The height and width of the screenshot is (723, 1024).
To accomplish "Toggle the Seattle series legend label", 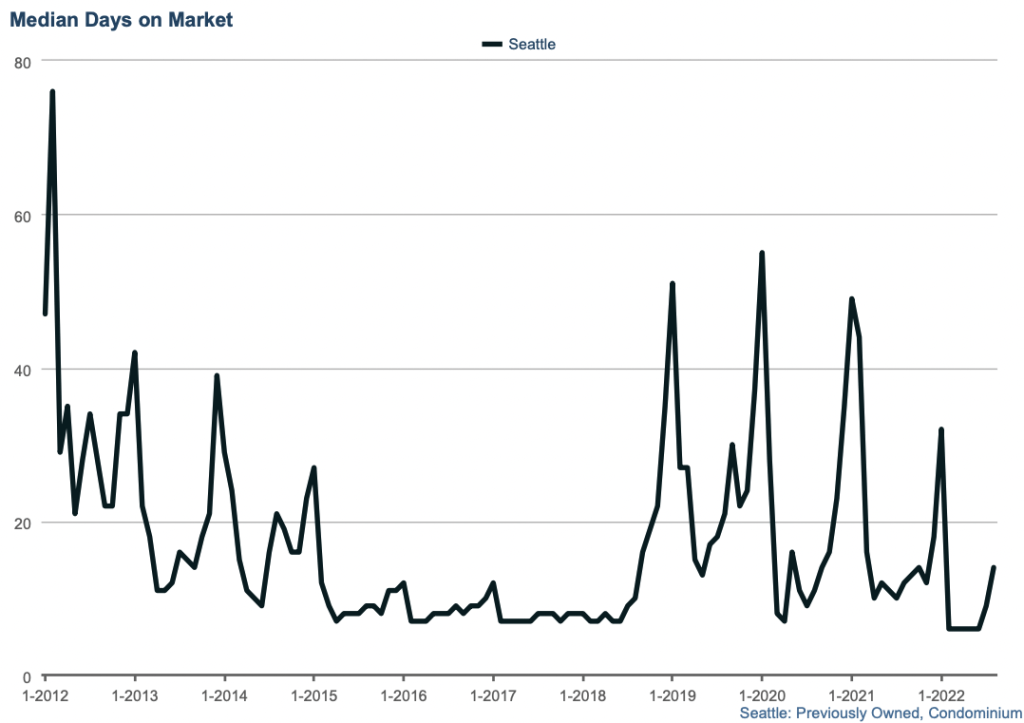I will tap(531, 44).
